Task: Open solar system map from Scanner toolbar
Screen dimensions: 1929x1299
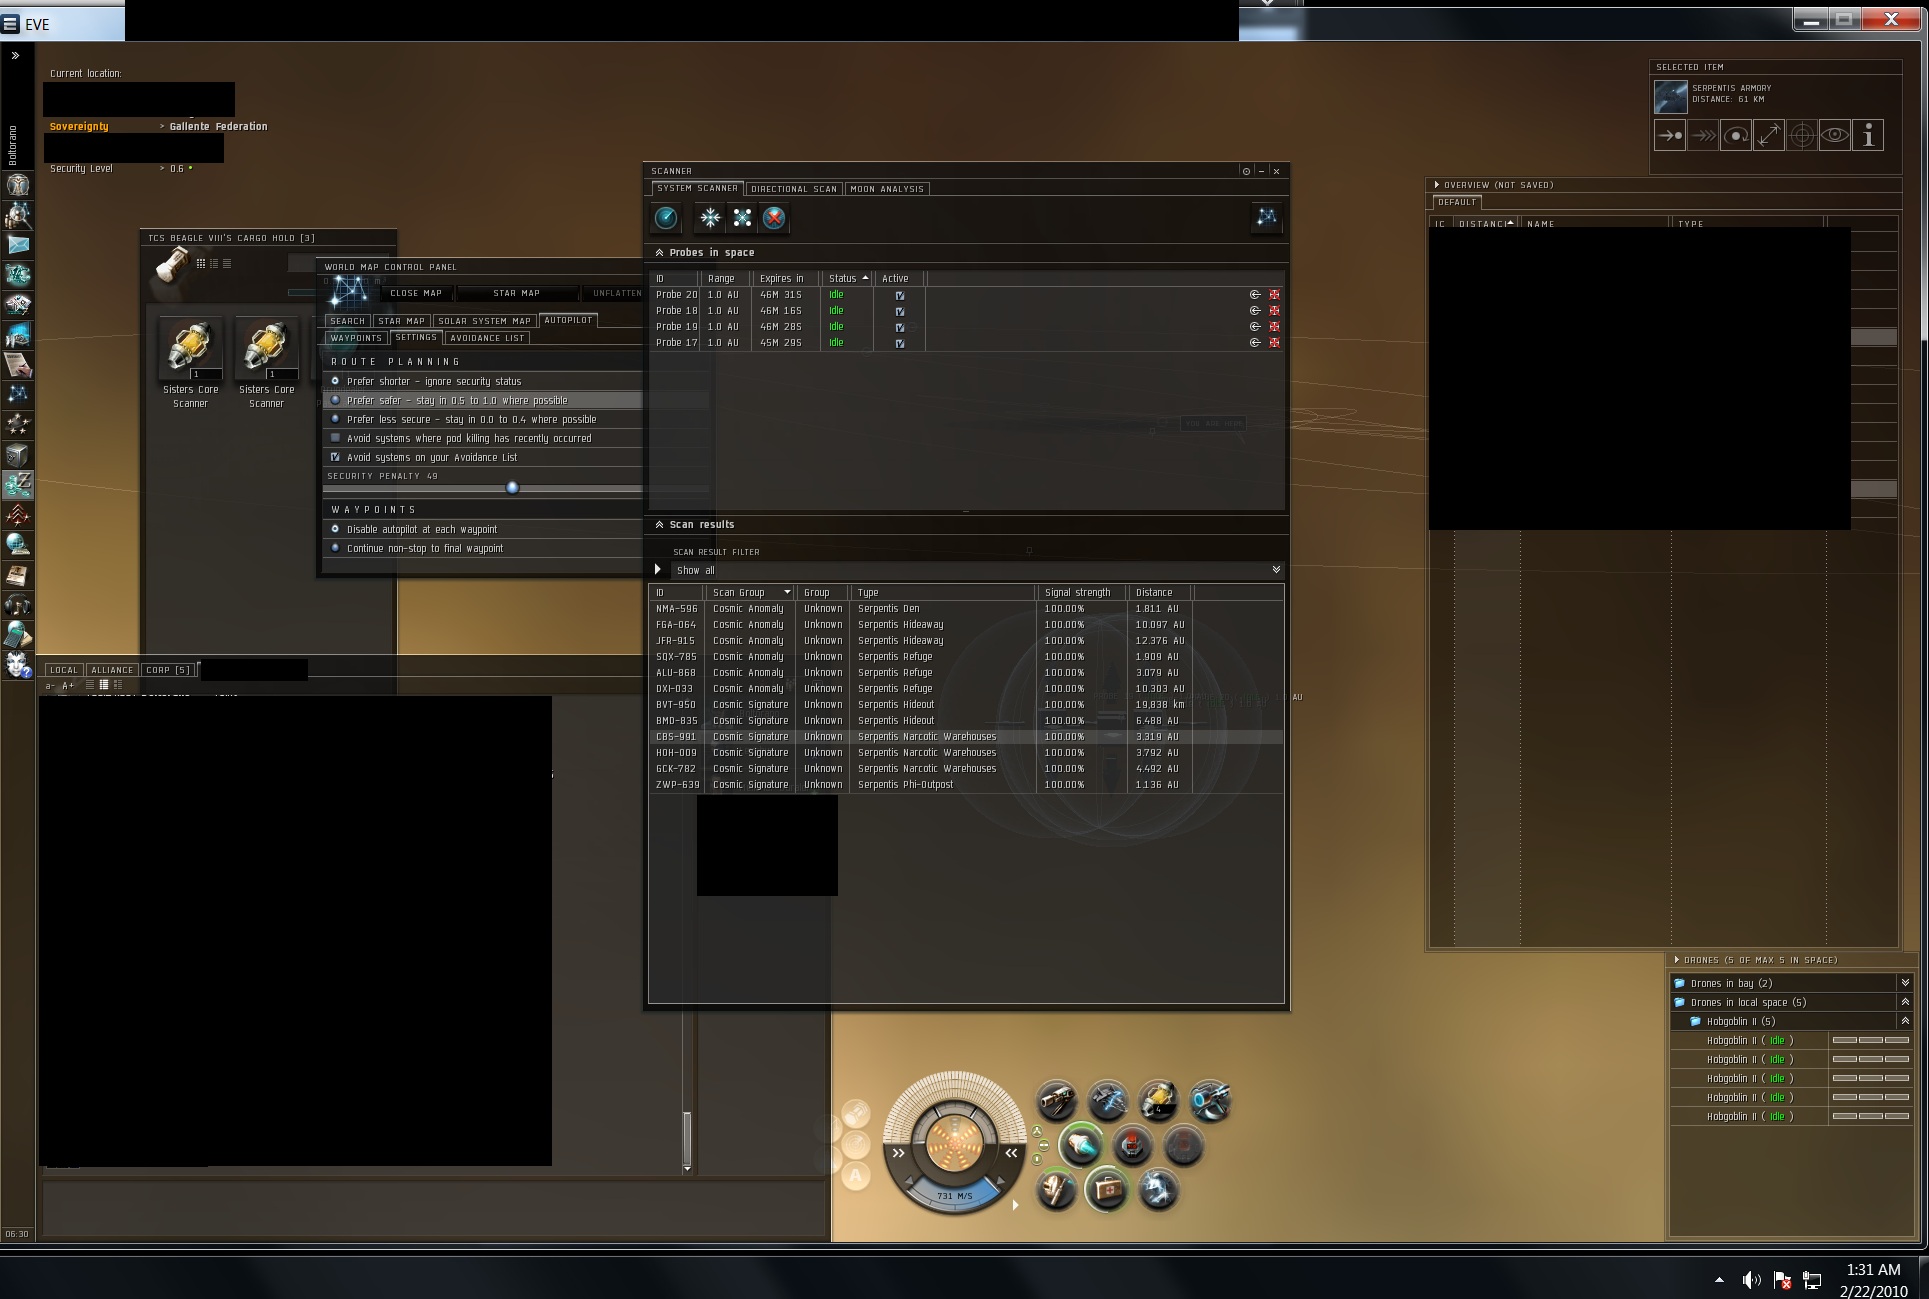Action: click(1266, 218)
